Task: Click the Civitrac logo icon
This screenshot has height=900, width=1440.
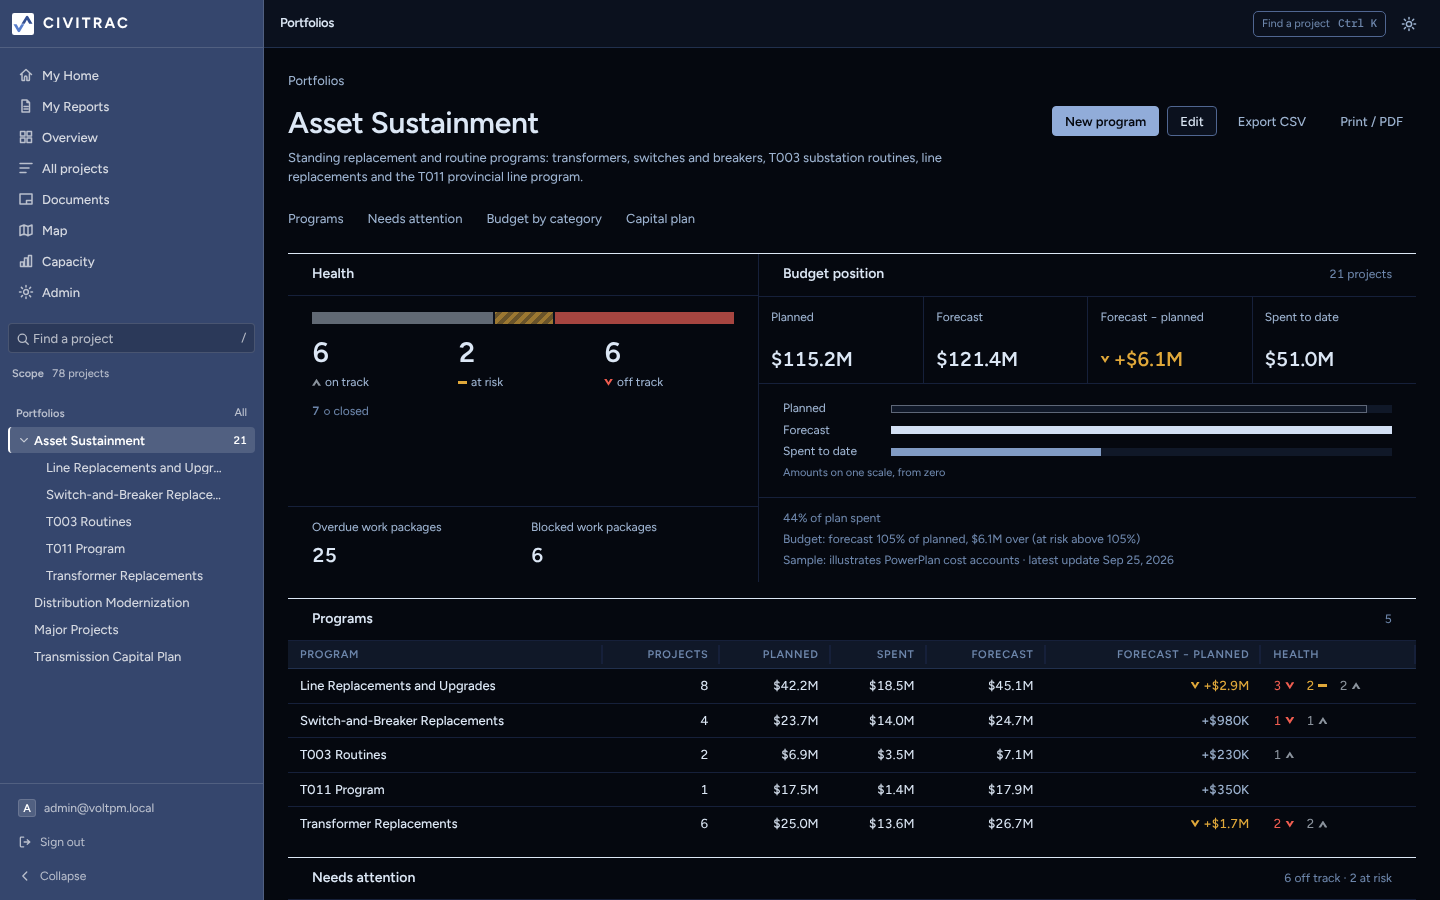Action: (x=23, y=23)
